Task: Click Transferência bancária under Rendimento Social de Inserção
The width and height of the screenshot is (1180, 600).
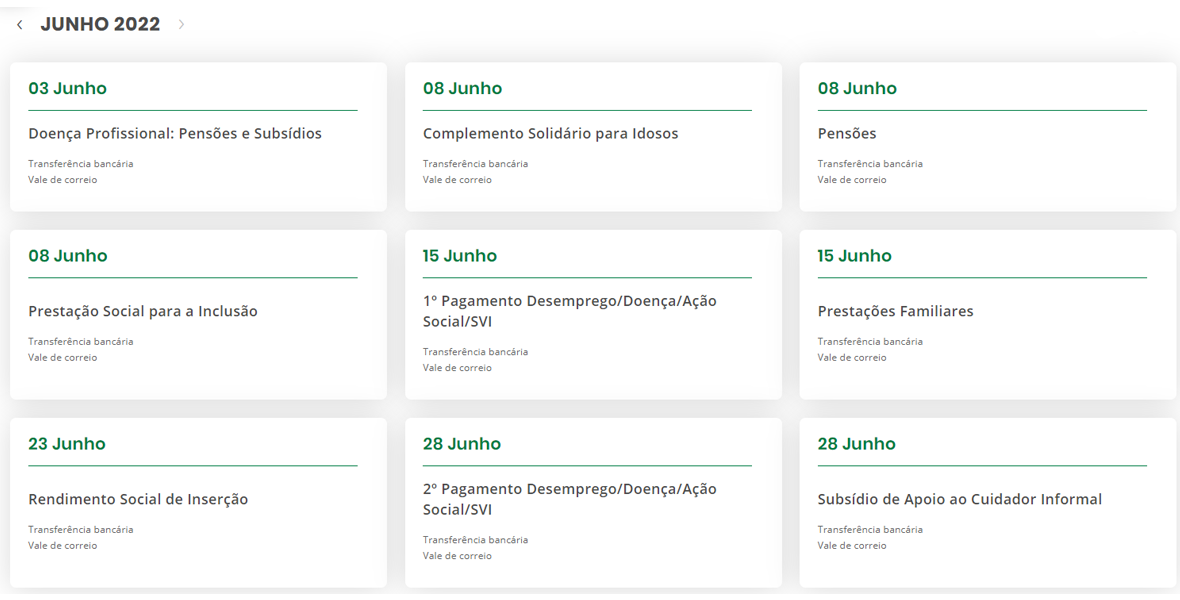Action: tap(80, 530)
